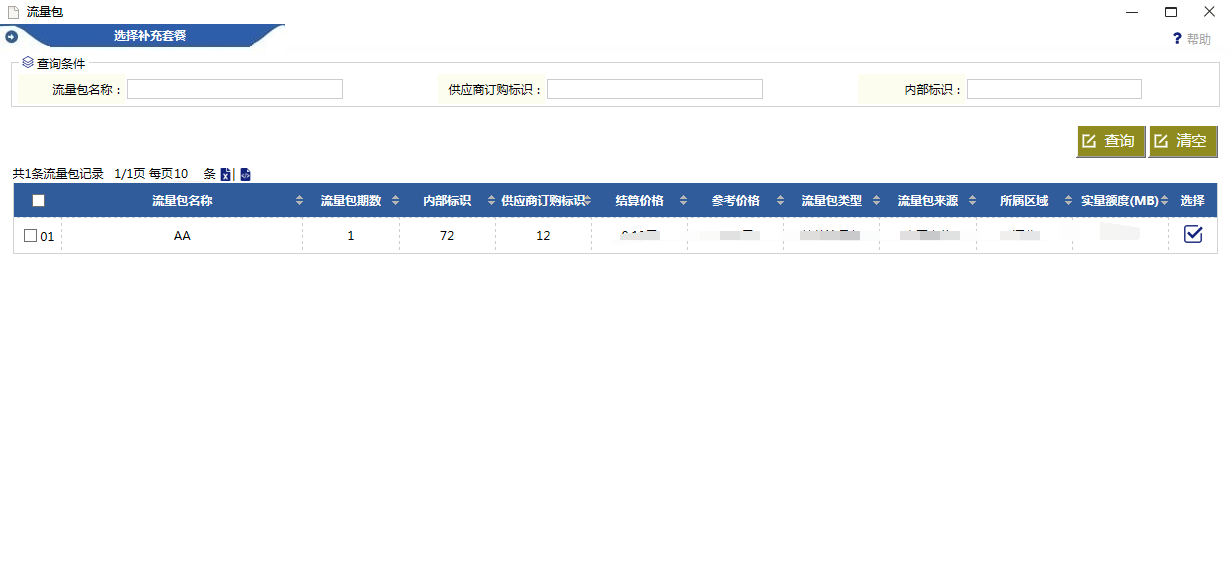Export records with the Excel icon
The height and width of the screenshot is (588, 1230).
(x=225, y=174)
